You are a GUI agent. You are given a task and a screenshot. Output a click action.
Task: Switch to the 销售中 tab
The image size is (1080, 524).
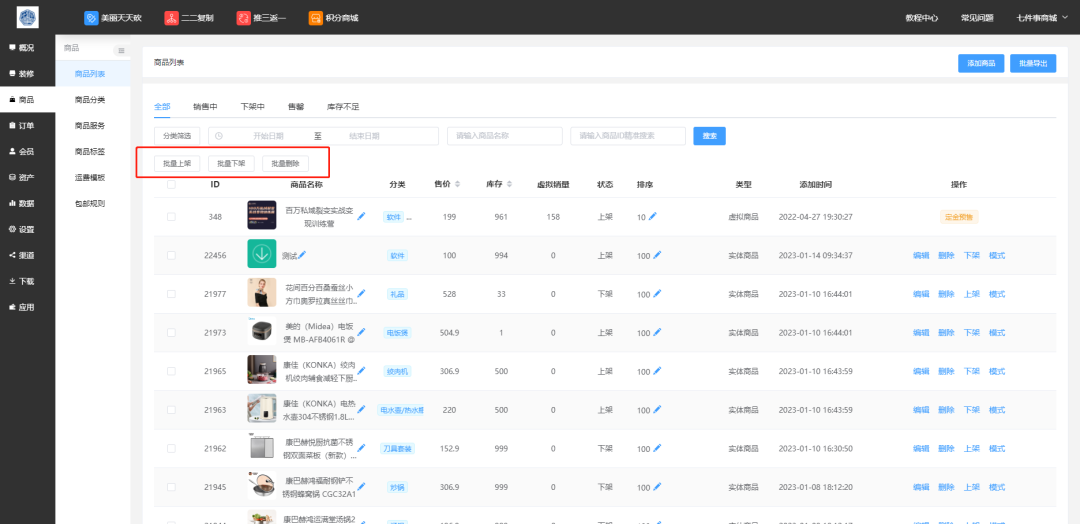click(x=205, y=107)
